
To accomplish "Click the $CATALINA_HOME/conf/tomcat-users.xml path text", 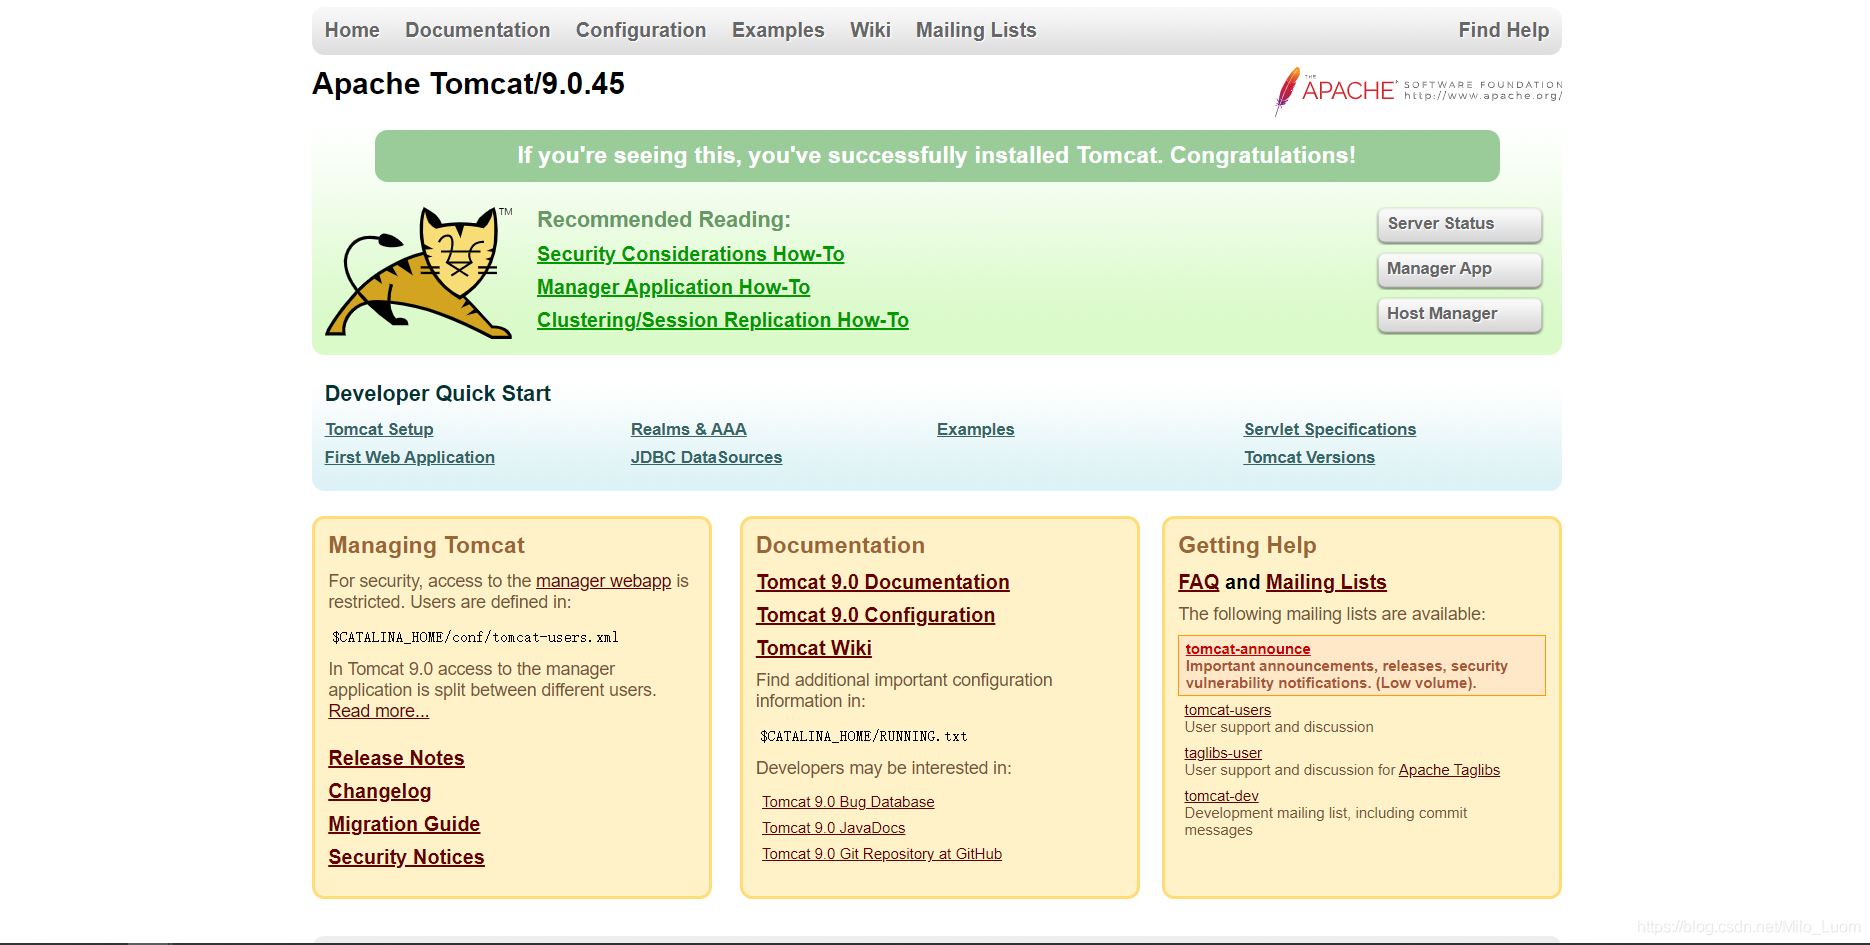I will [475, 637].
